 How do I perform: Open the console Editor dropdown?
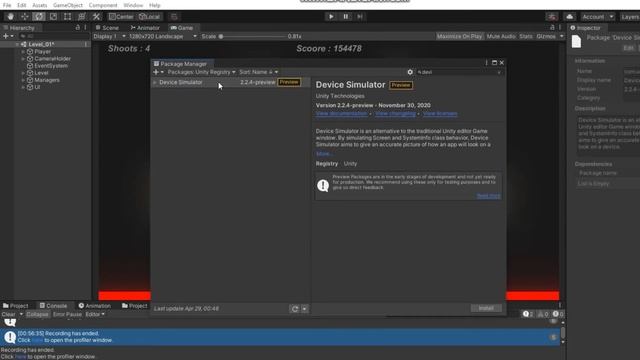pyautogui.click(x=95, y=314)
